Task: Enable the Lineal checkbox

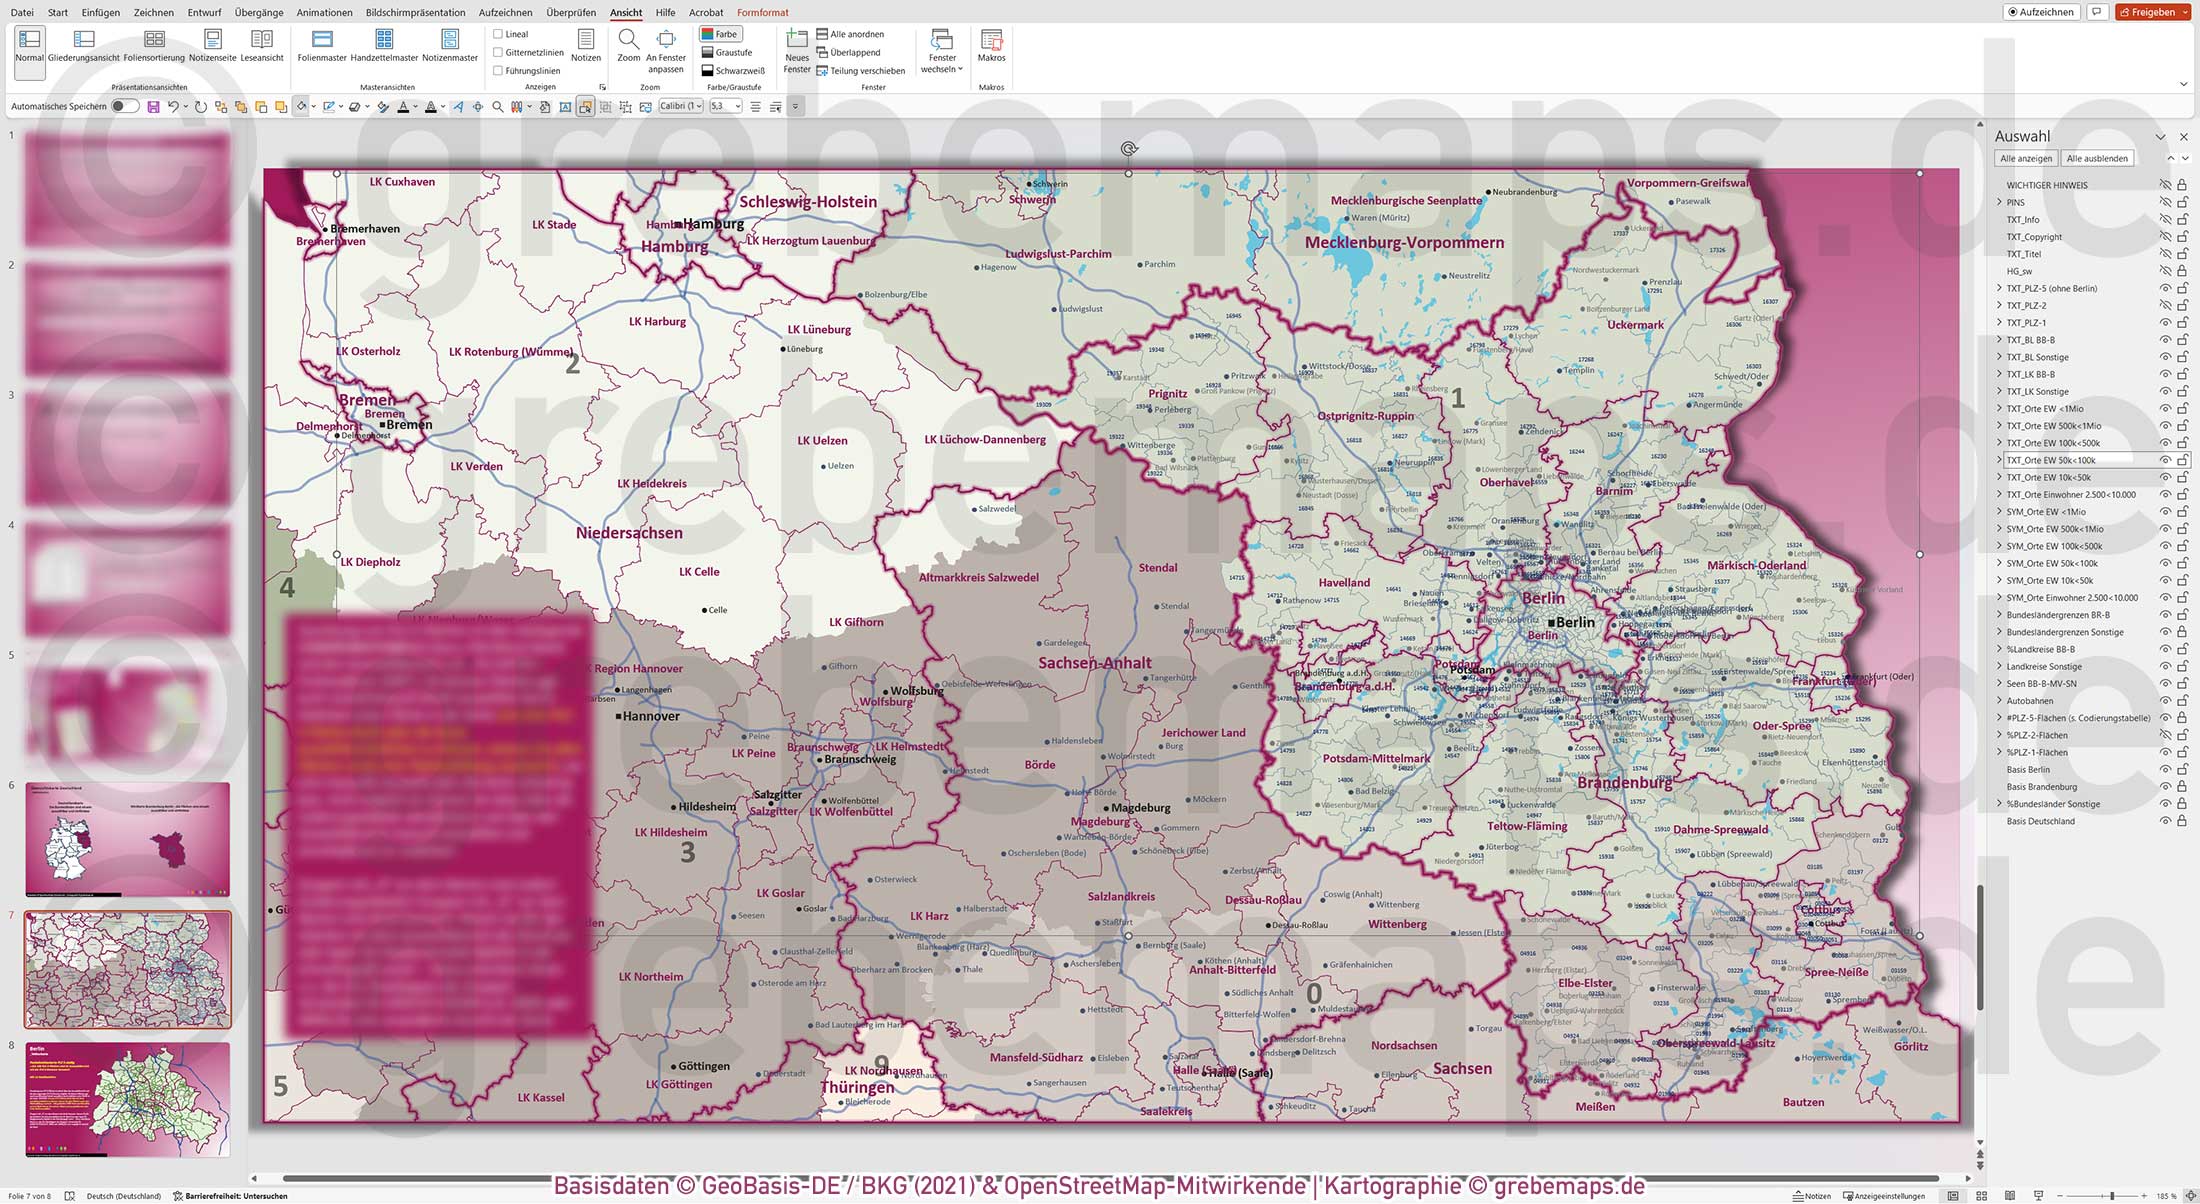Action: (497, 33)
